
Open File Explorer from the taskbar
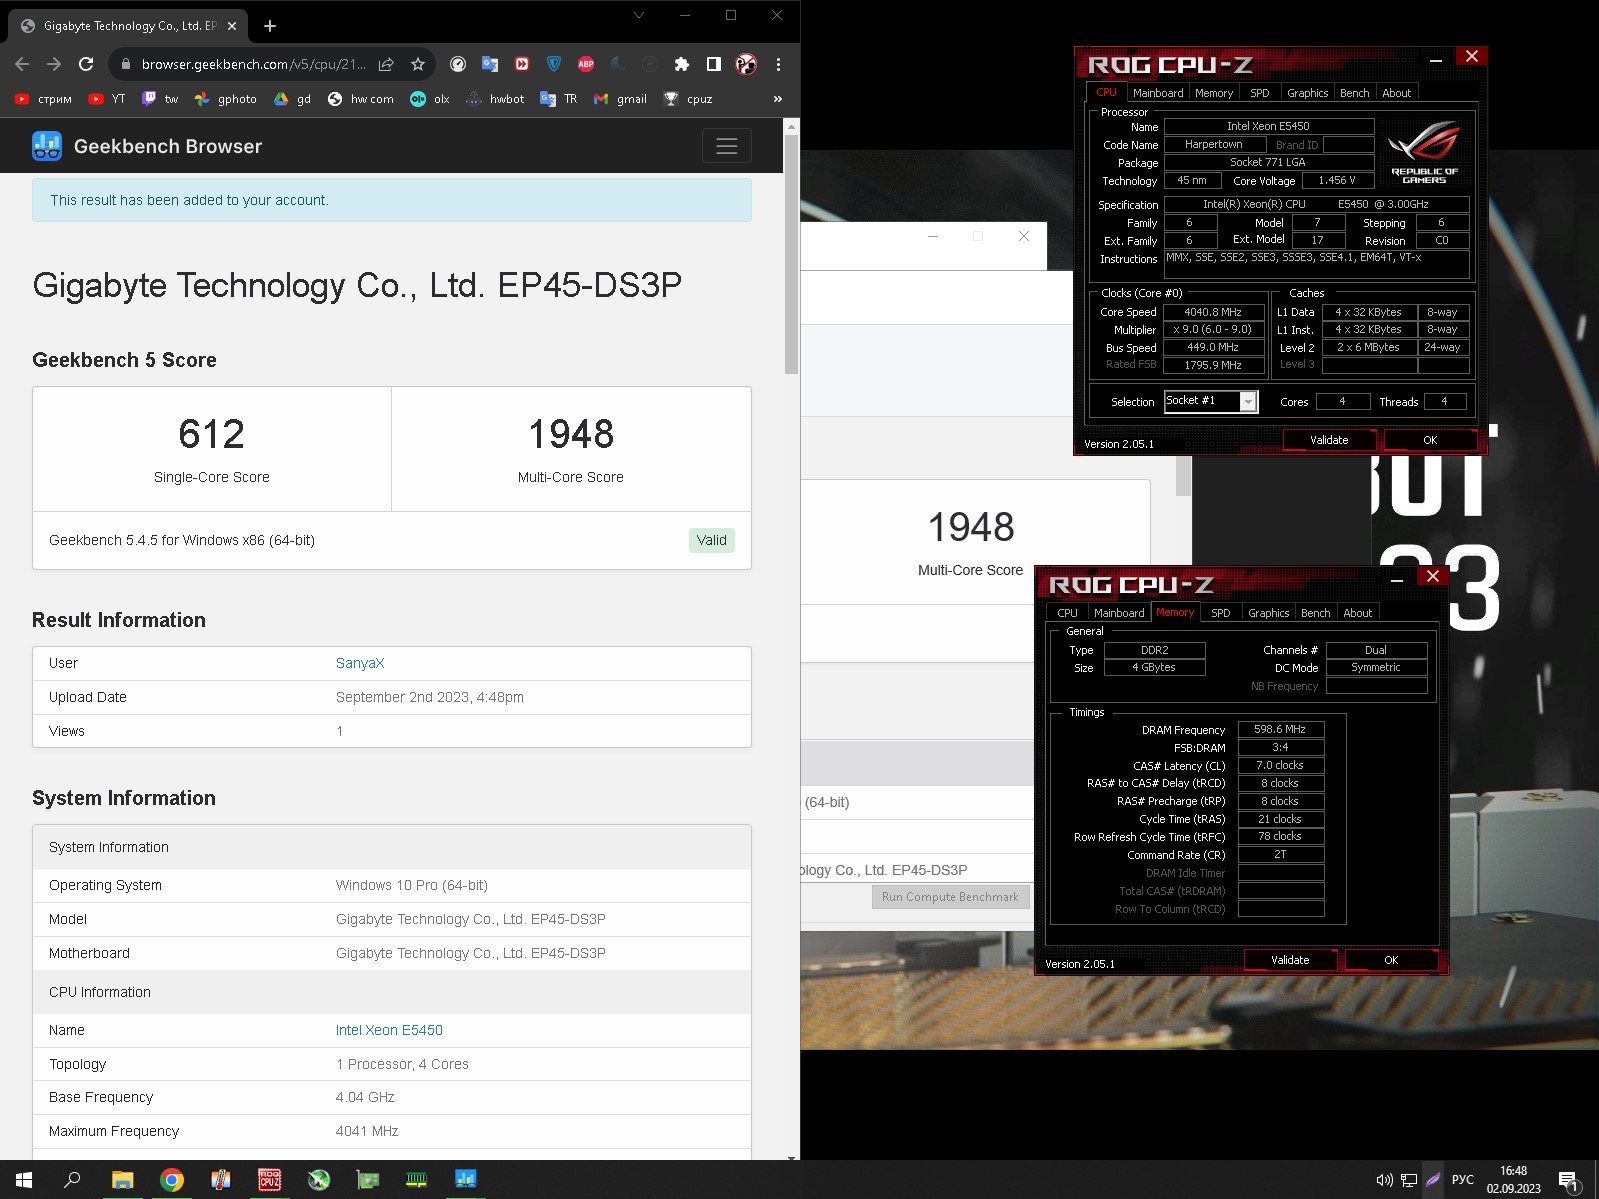click(x=122, y=1180)
